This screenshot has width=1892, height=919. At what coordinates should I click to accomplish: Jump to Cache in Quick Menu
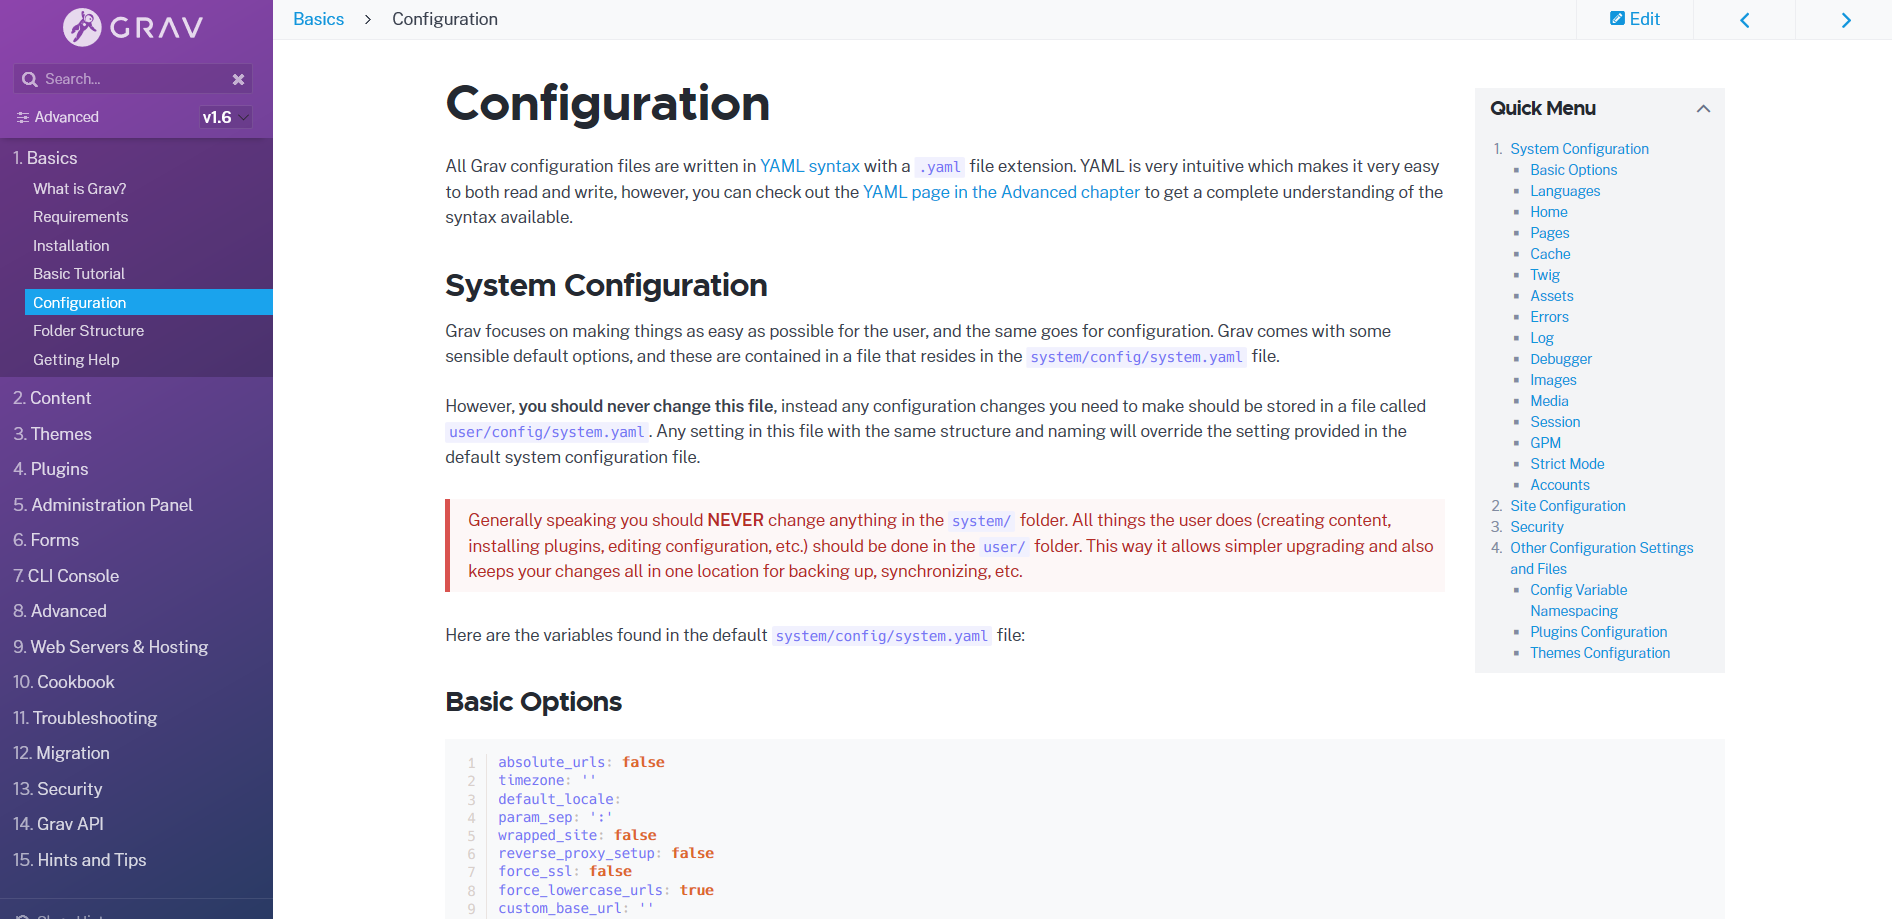pyautogui.click(x=1550, y=254)
